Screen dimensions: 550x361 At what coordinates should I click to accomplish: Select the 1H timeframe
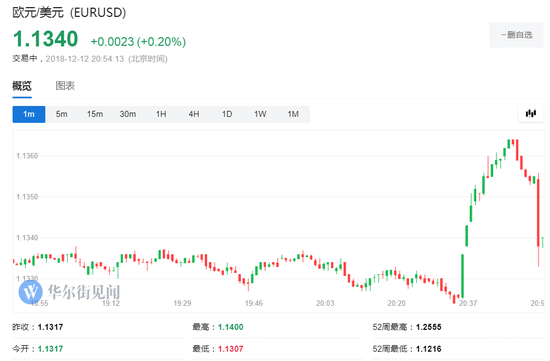click(x=161, y=114)
